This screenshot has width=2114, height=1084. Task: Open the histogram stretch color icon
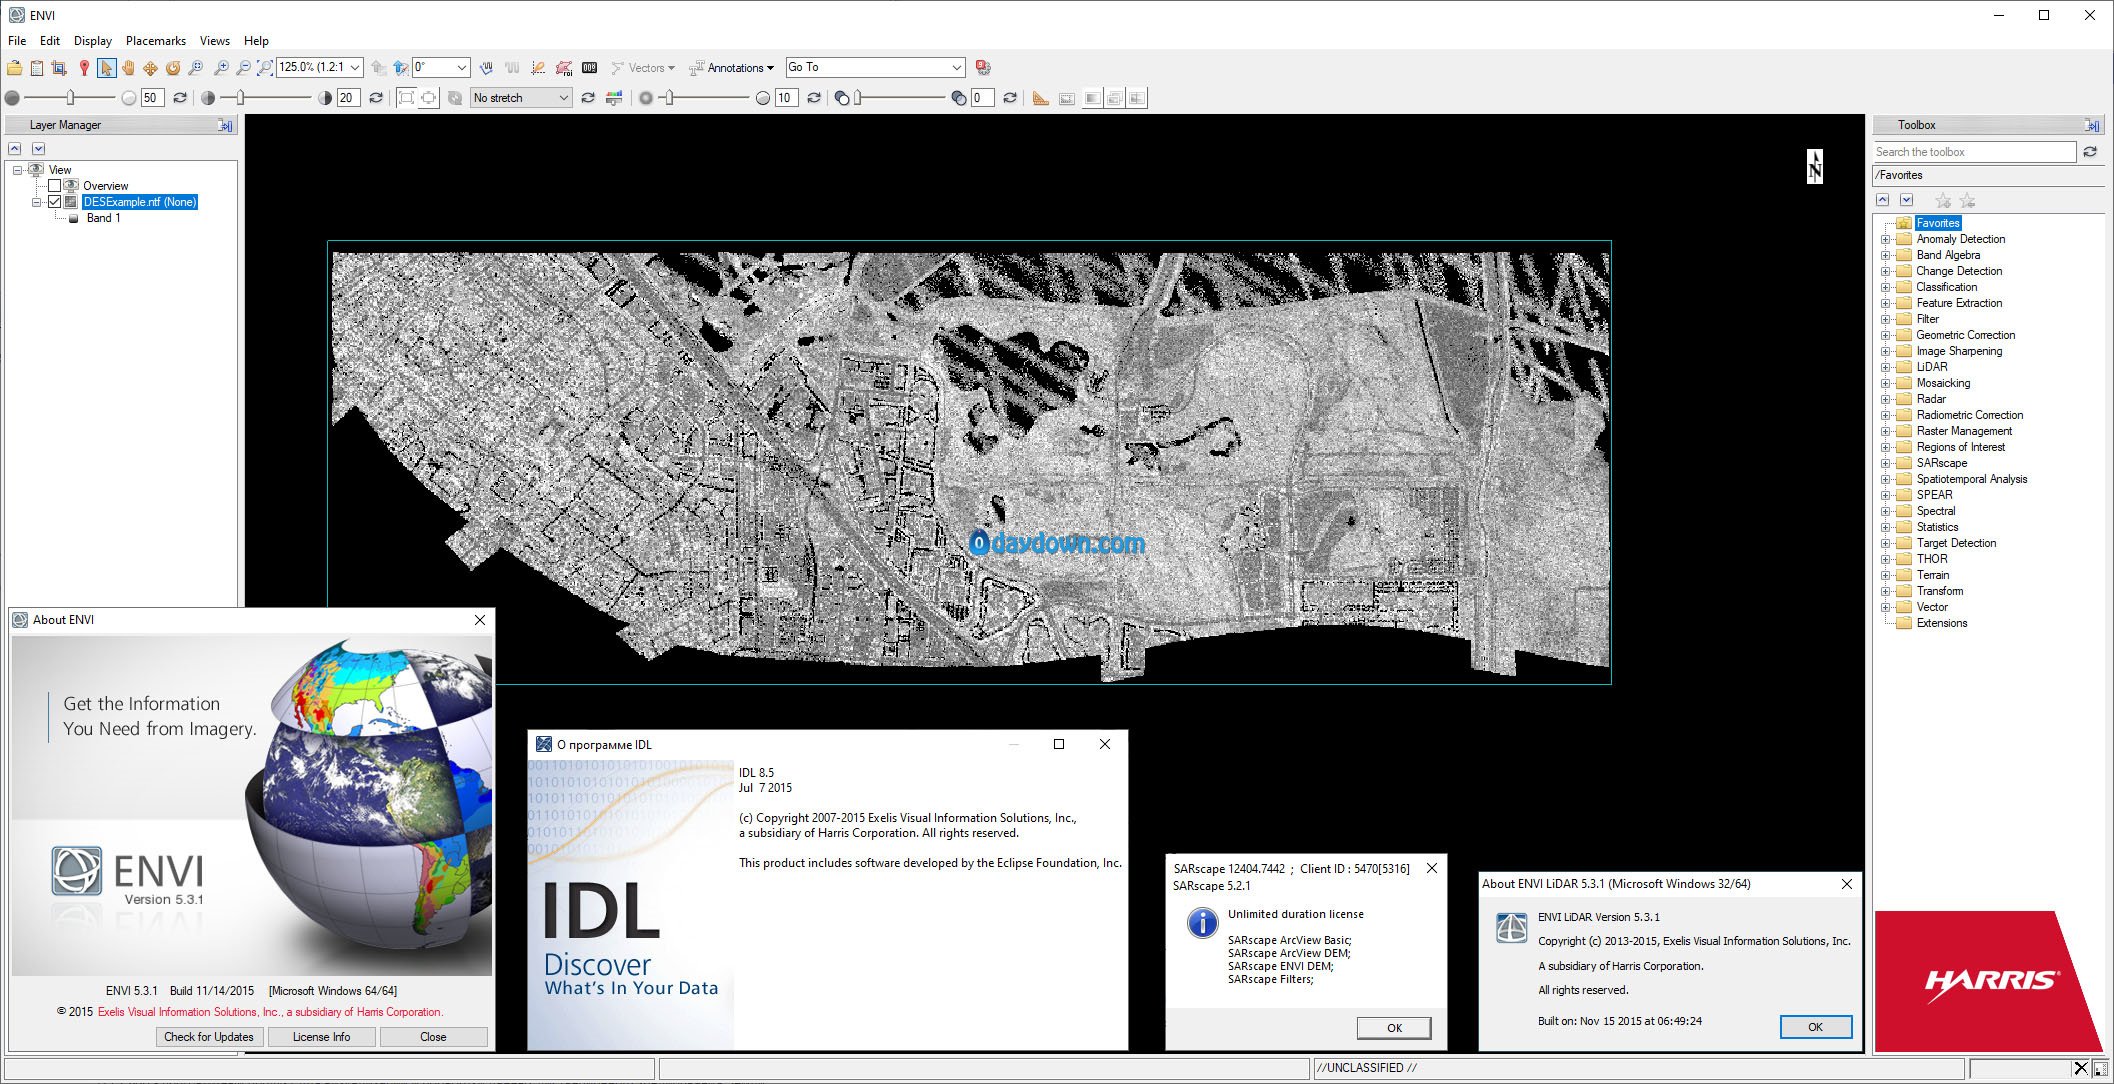[x=614, y=98]
